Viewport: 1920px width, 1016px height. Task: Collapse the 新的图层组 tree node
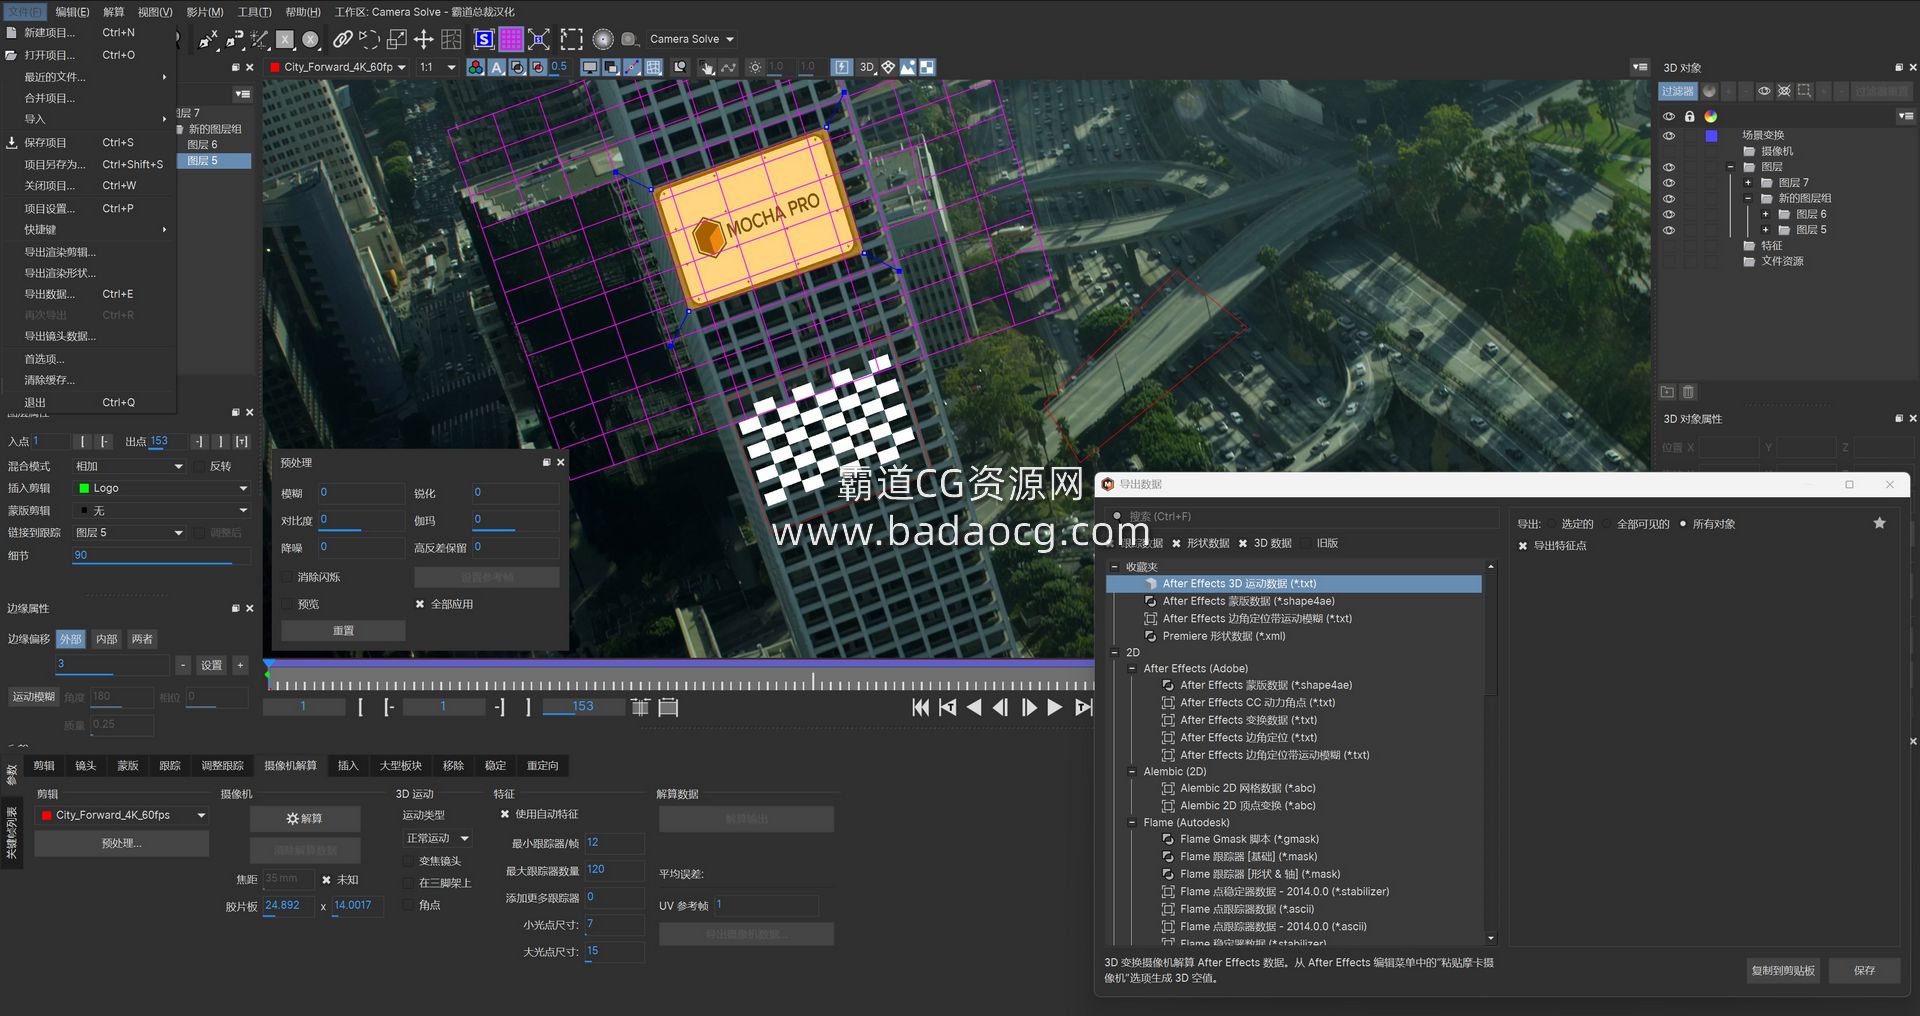1748,198
